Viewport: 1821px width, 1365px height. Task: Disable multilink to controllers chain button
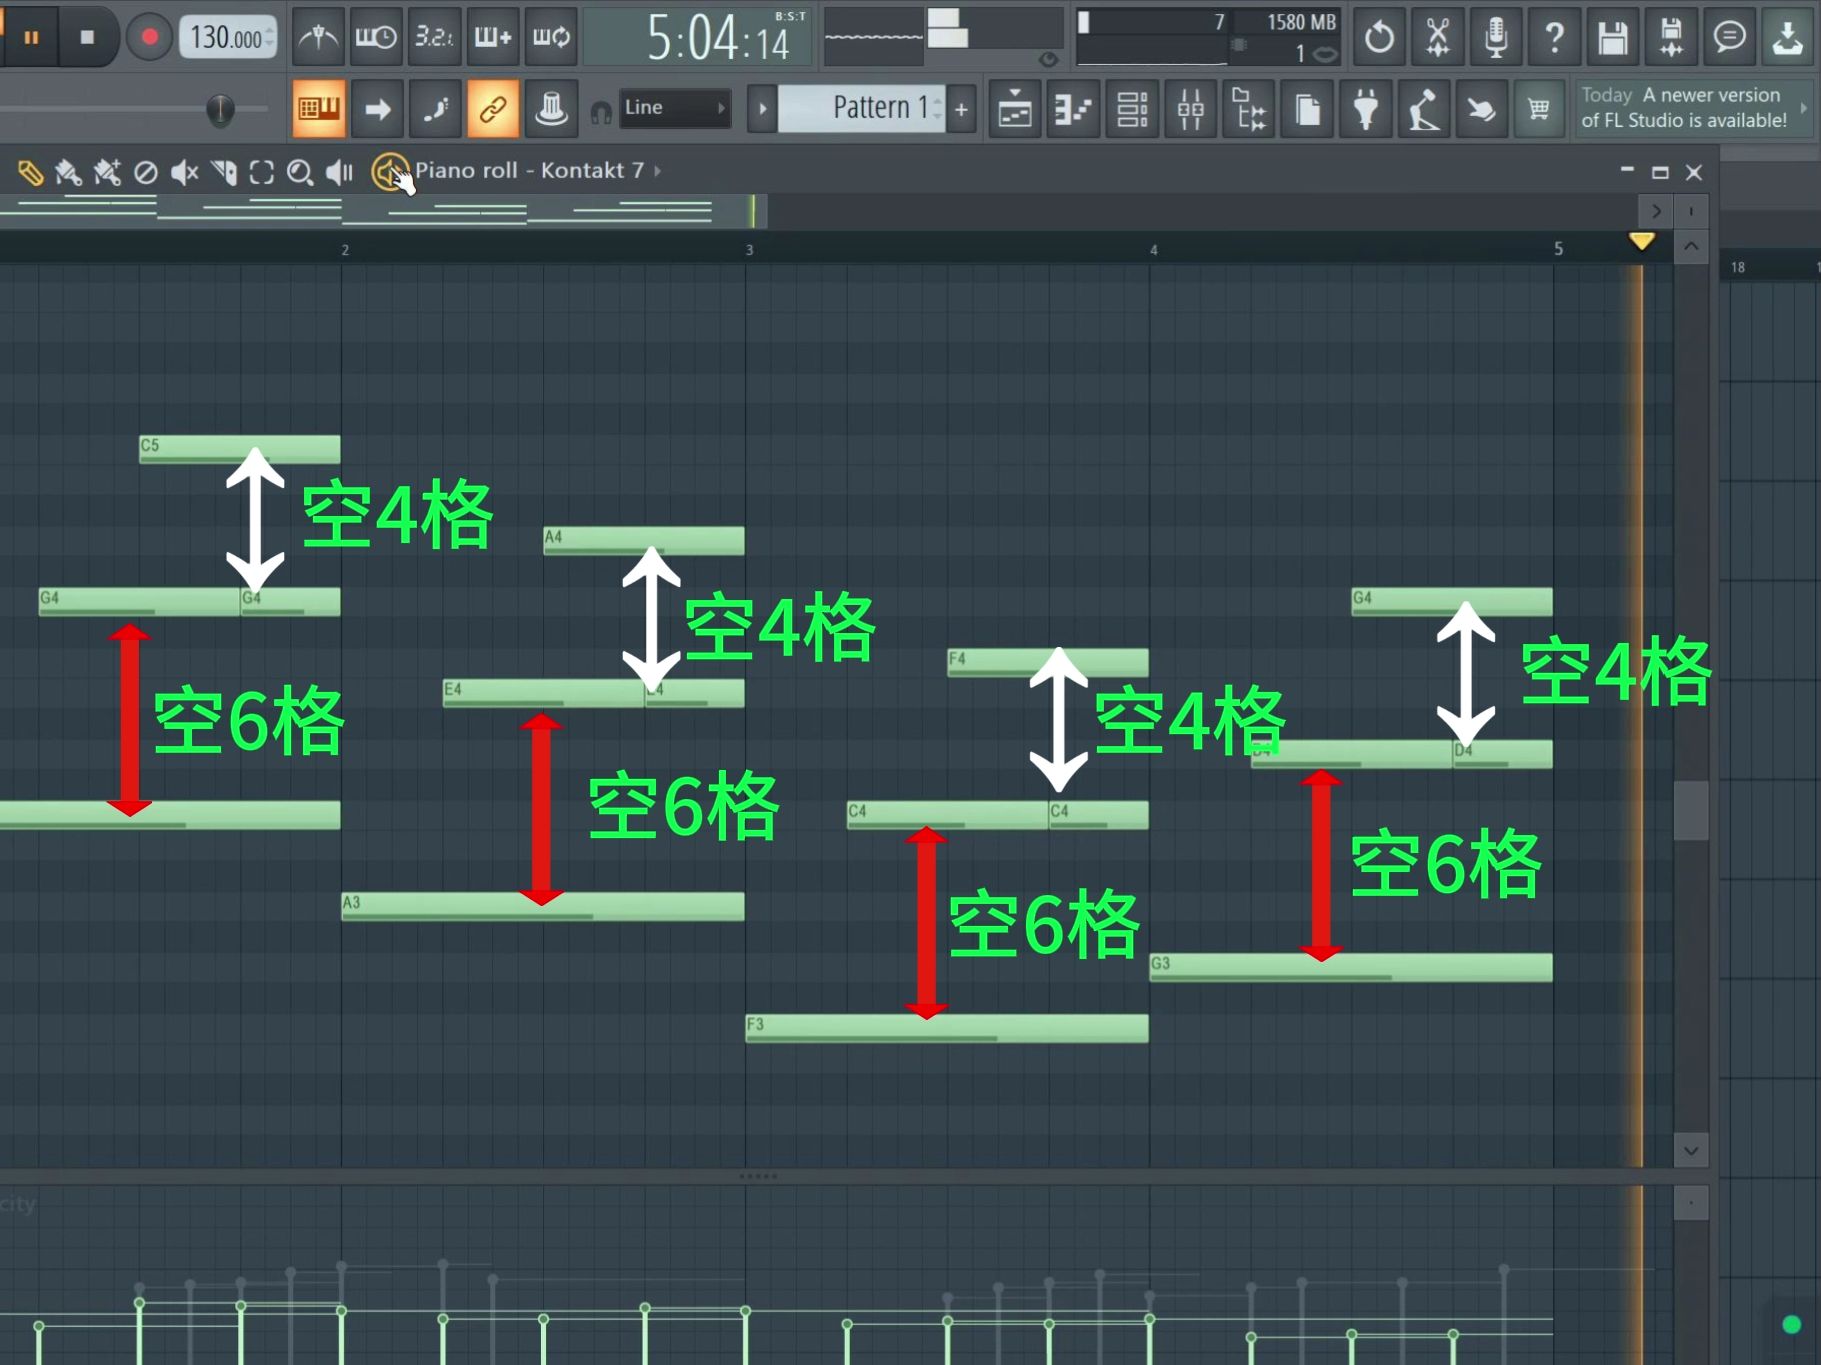click(x=493, y=108)
